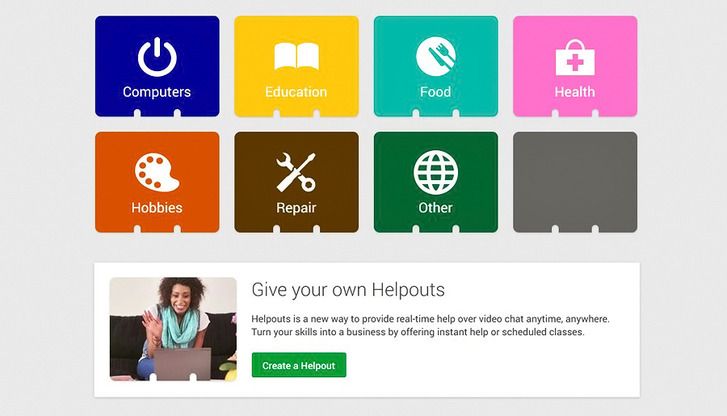This screenshot has height=416, width=727.
Task: Click the open book icon for Education
Action: 296,57
